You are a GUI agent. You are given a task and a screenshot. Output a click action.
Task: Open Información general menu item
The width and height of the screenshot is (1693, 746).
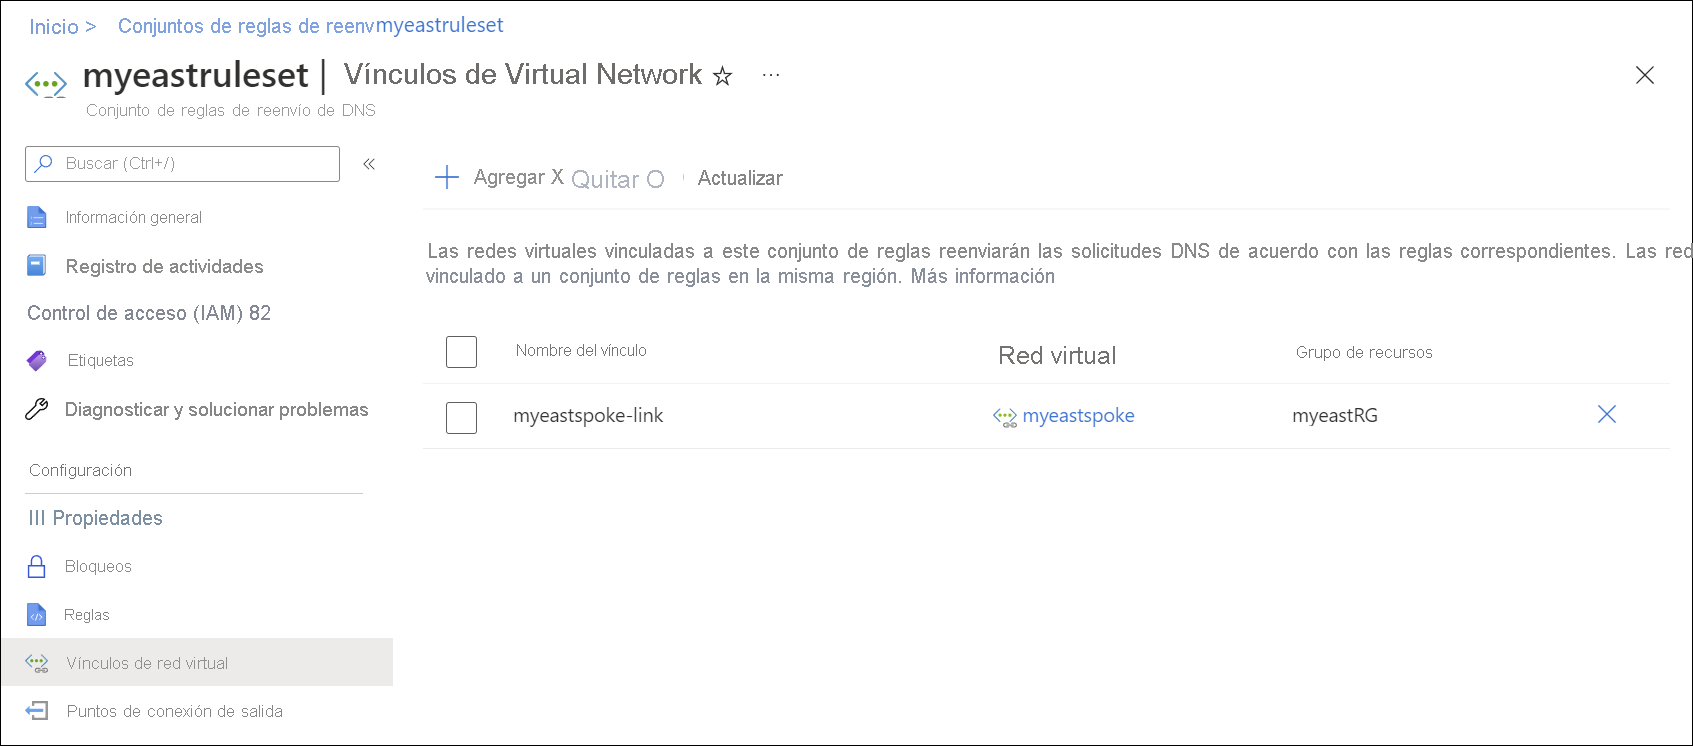click(134, 217)
